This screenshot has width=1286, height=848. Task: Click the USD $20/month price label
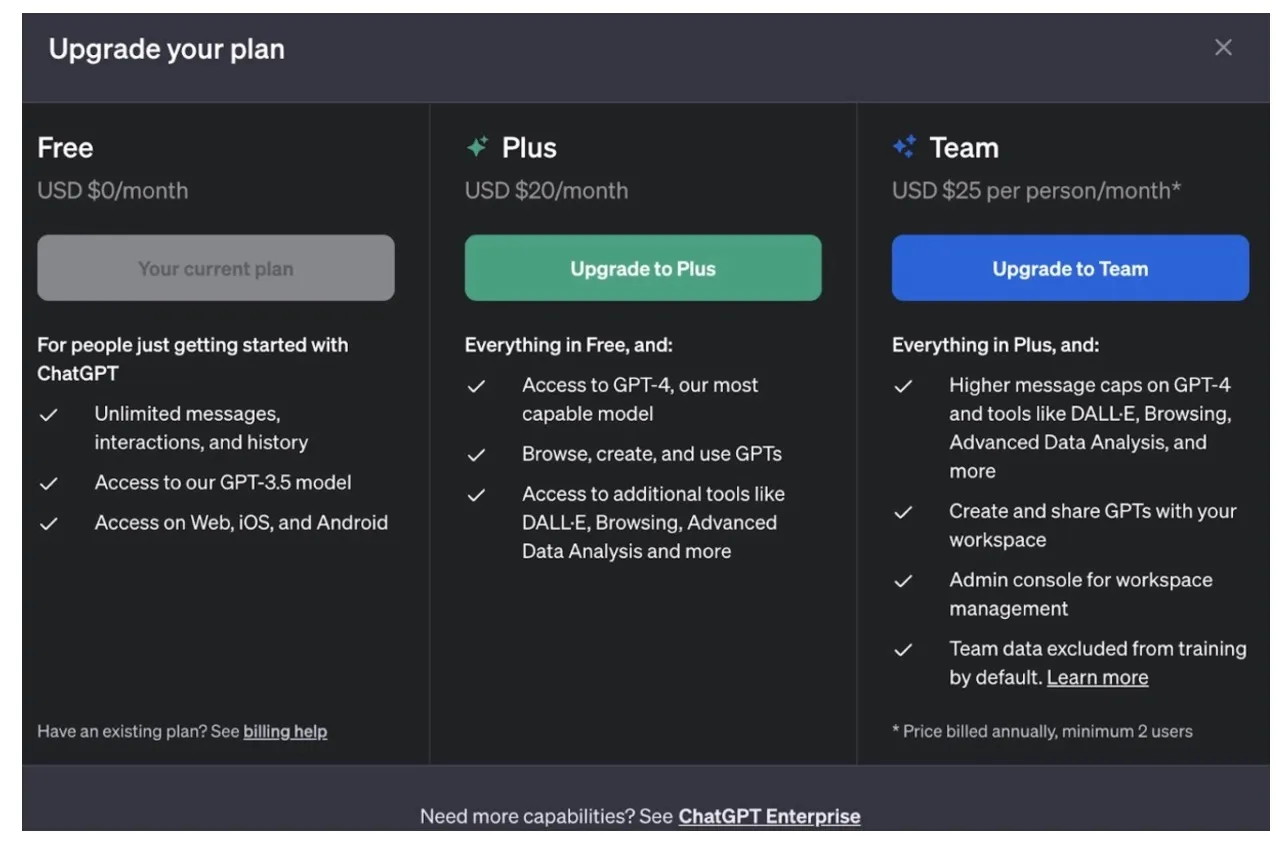pyautogui.click(x=546, y=189)
